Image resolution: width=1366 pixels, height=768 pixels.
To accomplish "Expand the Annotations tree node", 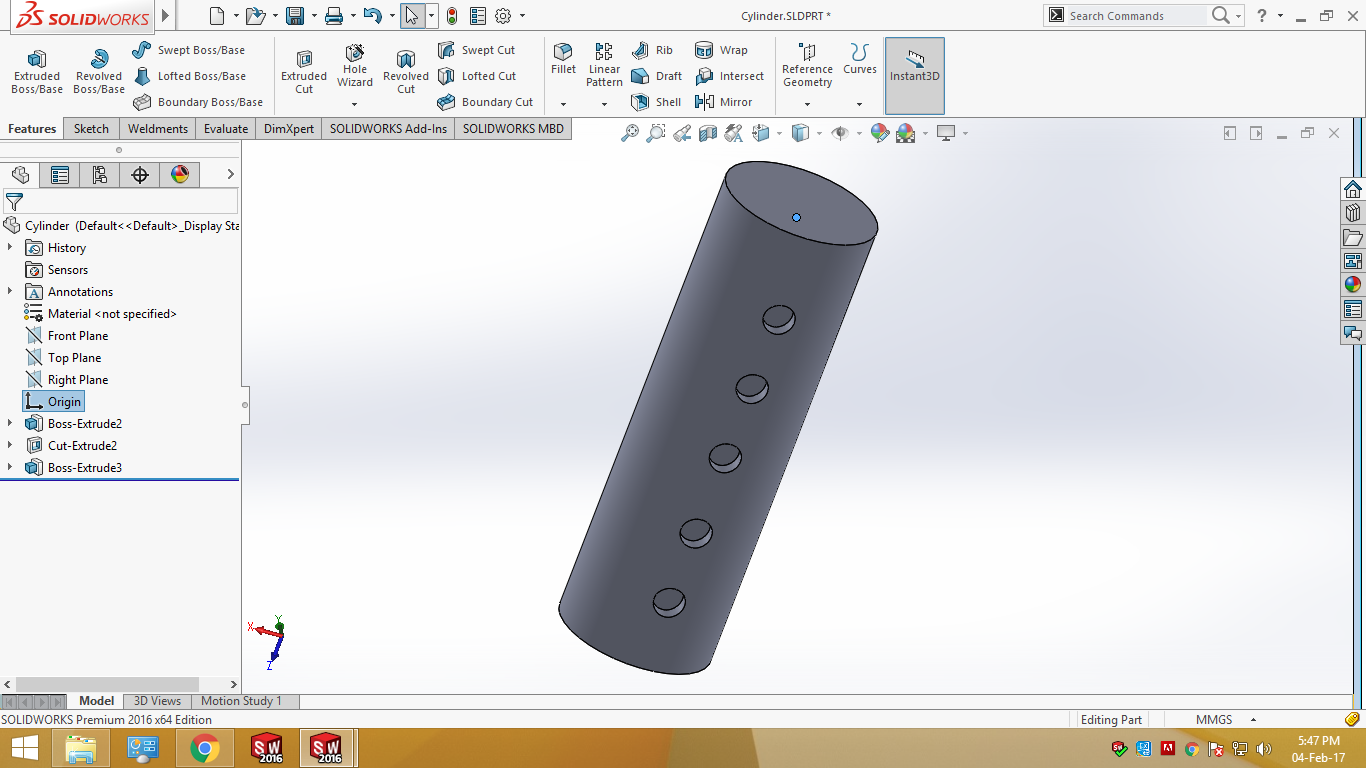I will pyautogui.click(x=11, y=292).
